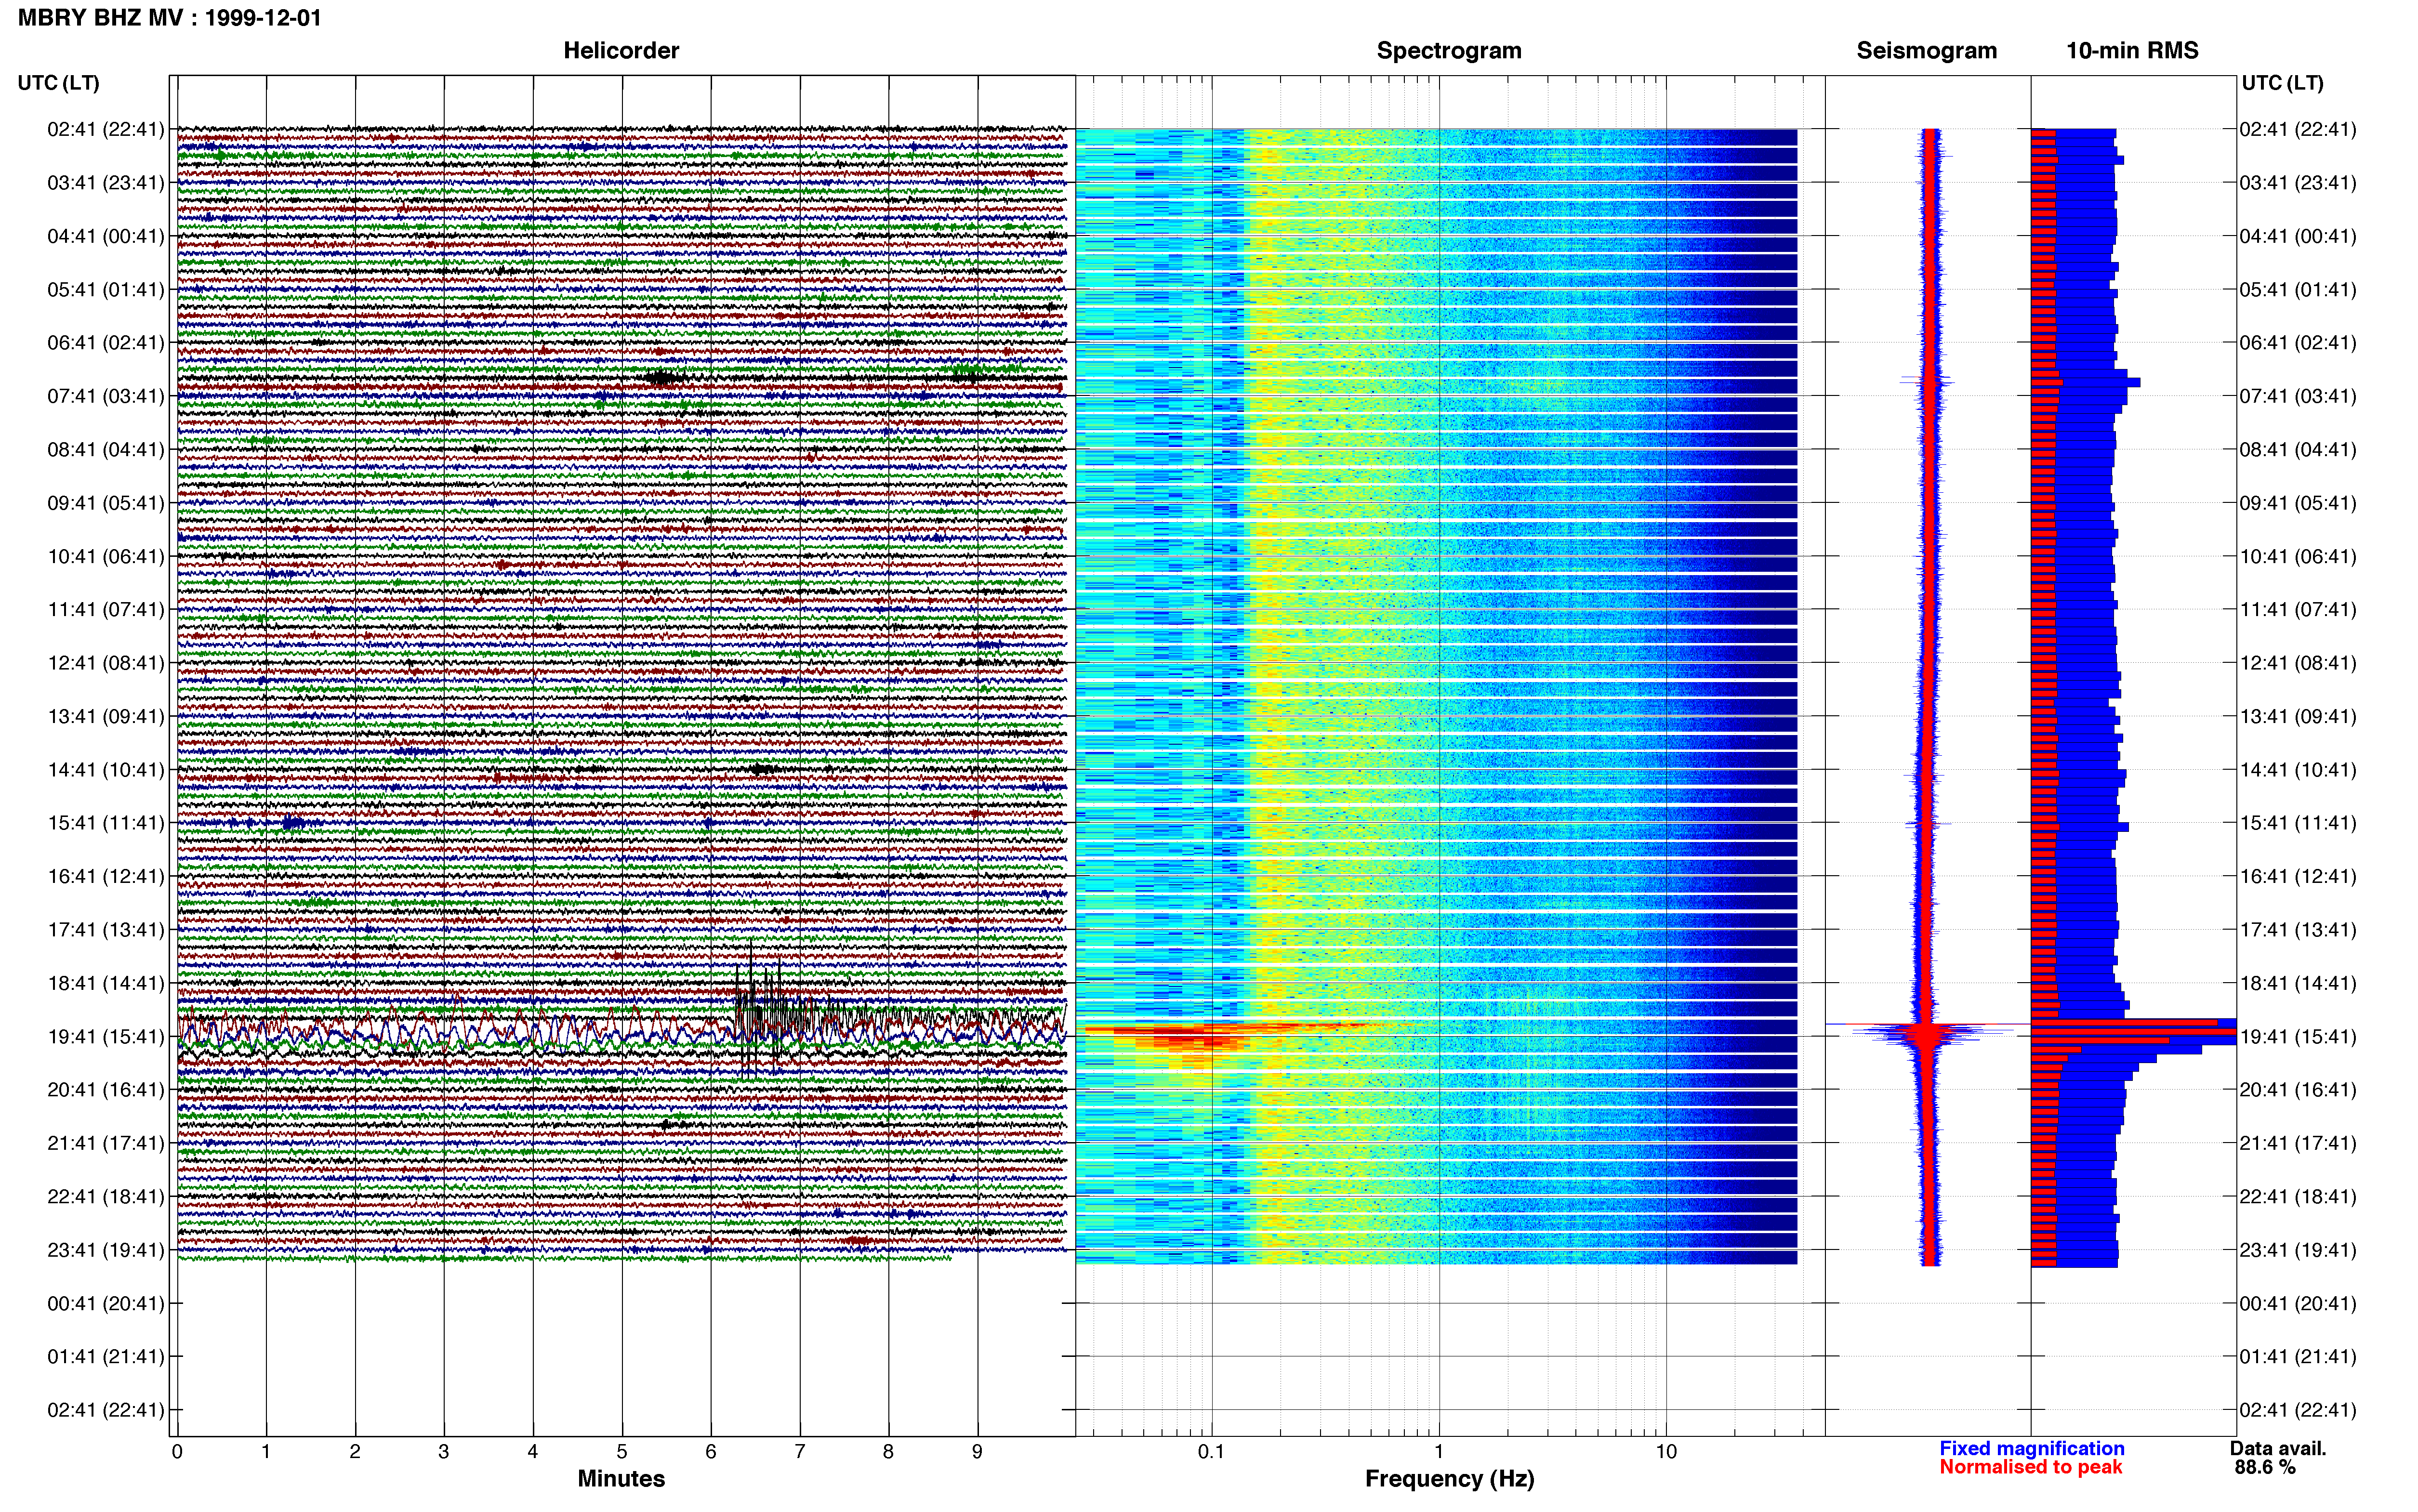Viewport: 2418px width, 1512px height.
Task: Click the 88.6 % availability value
Action: click(x=2265, y=1468)
